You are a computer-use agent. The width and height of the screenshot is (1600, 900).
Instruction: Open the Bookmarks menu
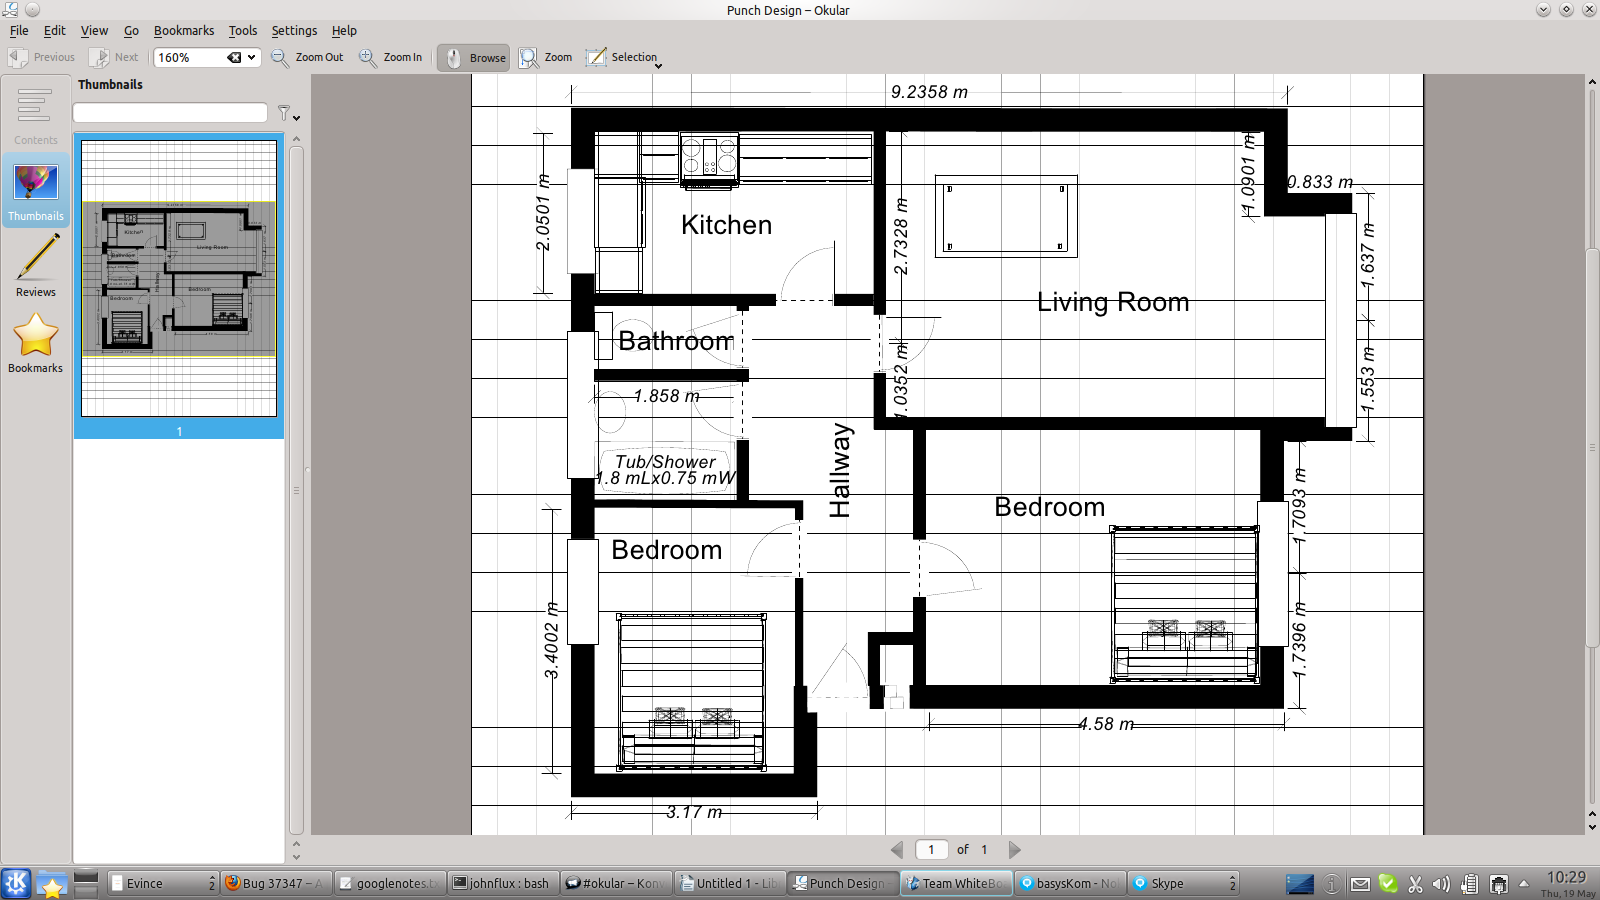(183, 31)
